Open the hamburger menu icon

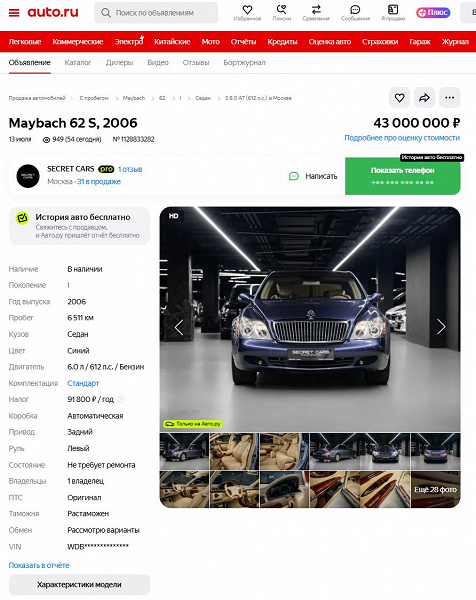[14, 13]
